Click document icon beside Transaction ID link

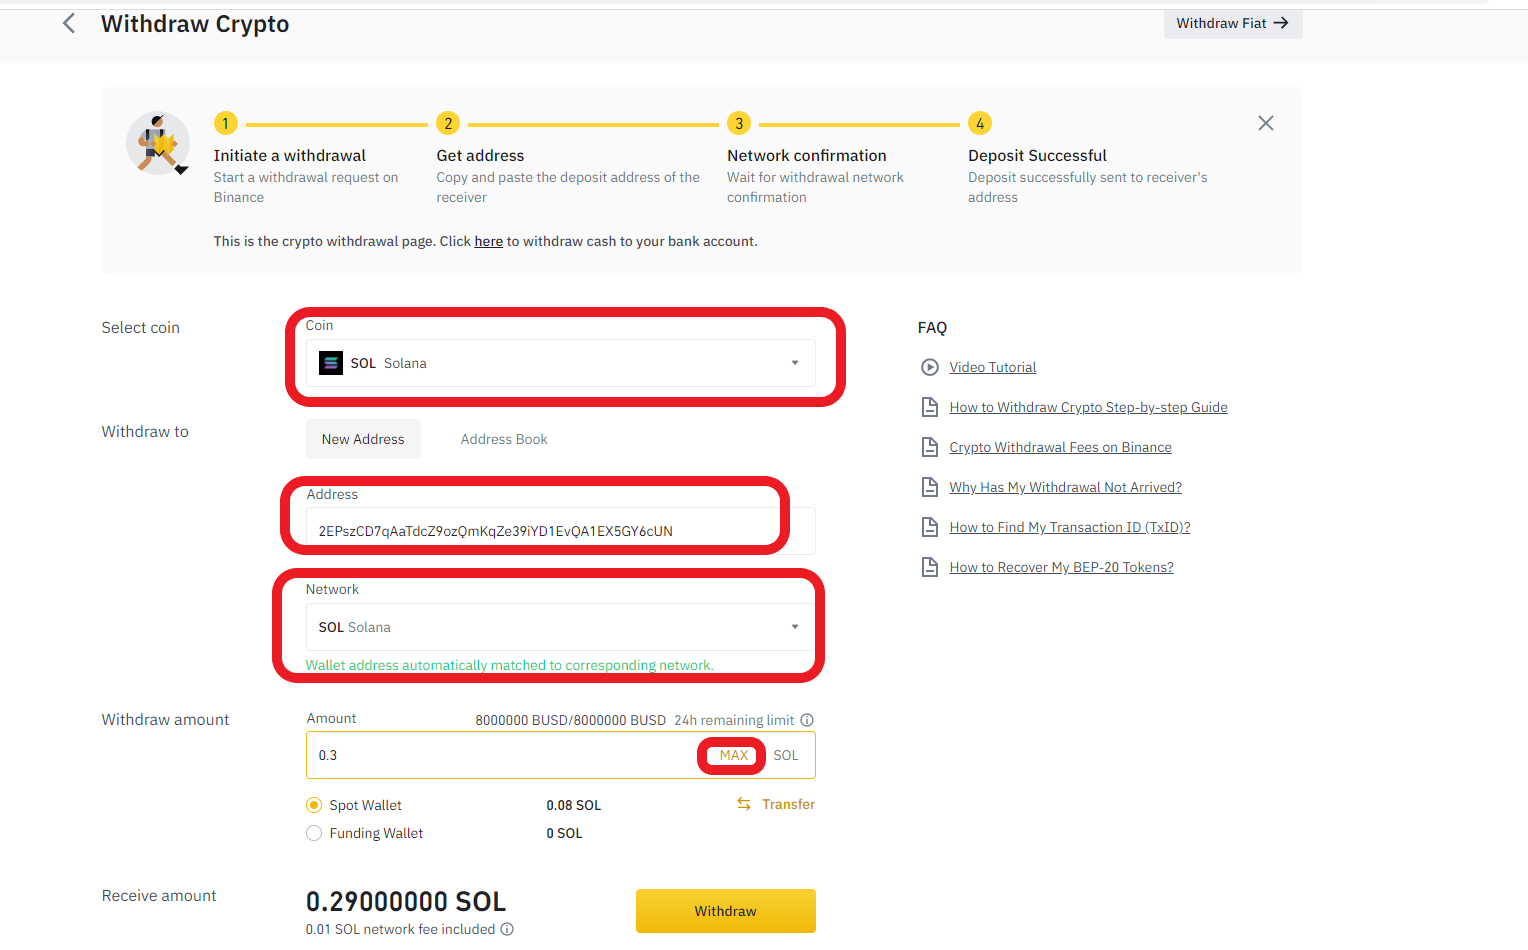tap(929, 527)
